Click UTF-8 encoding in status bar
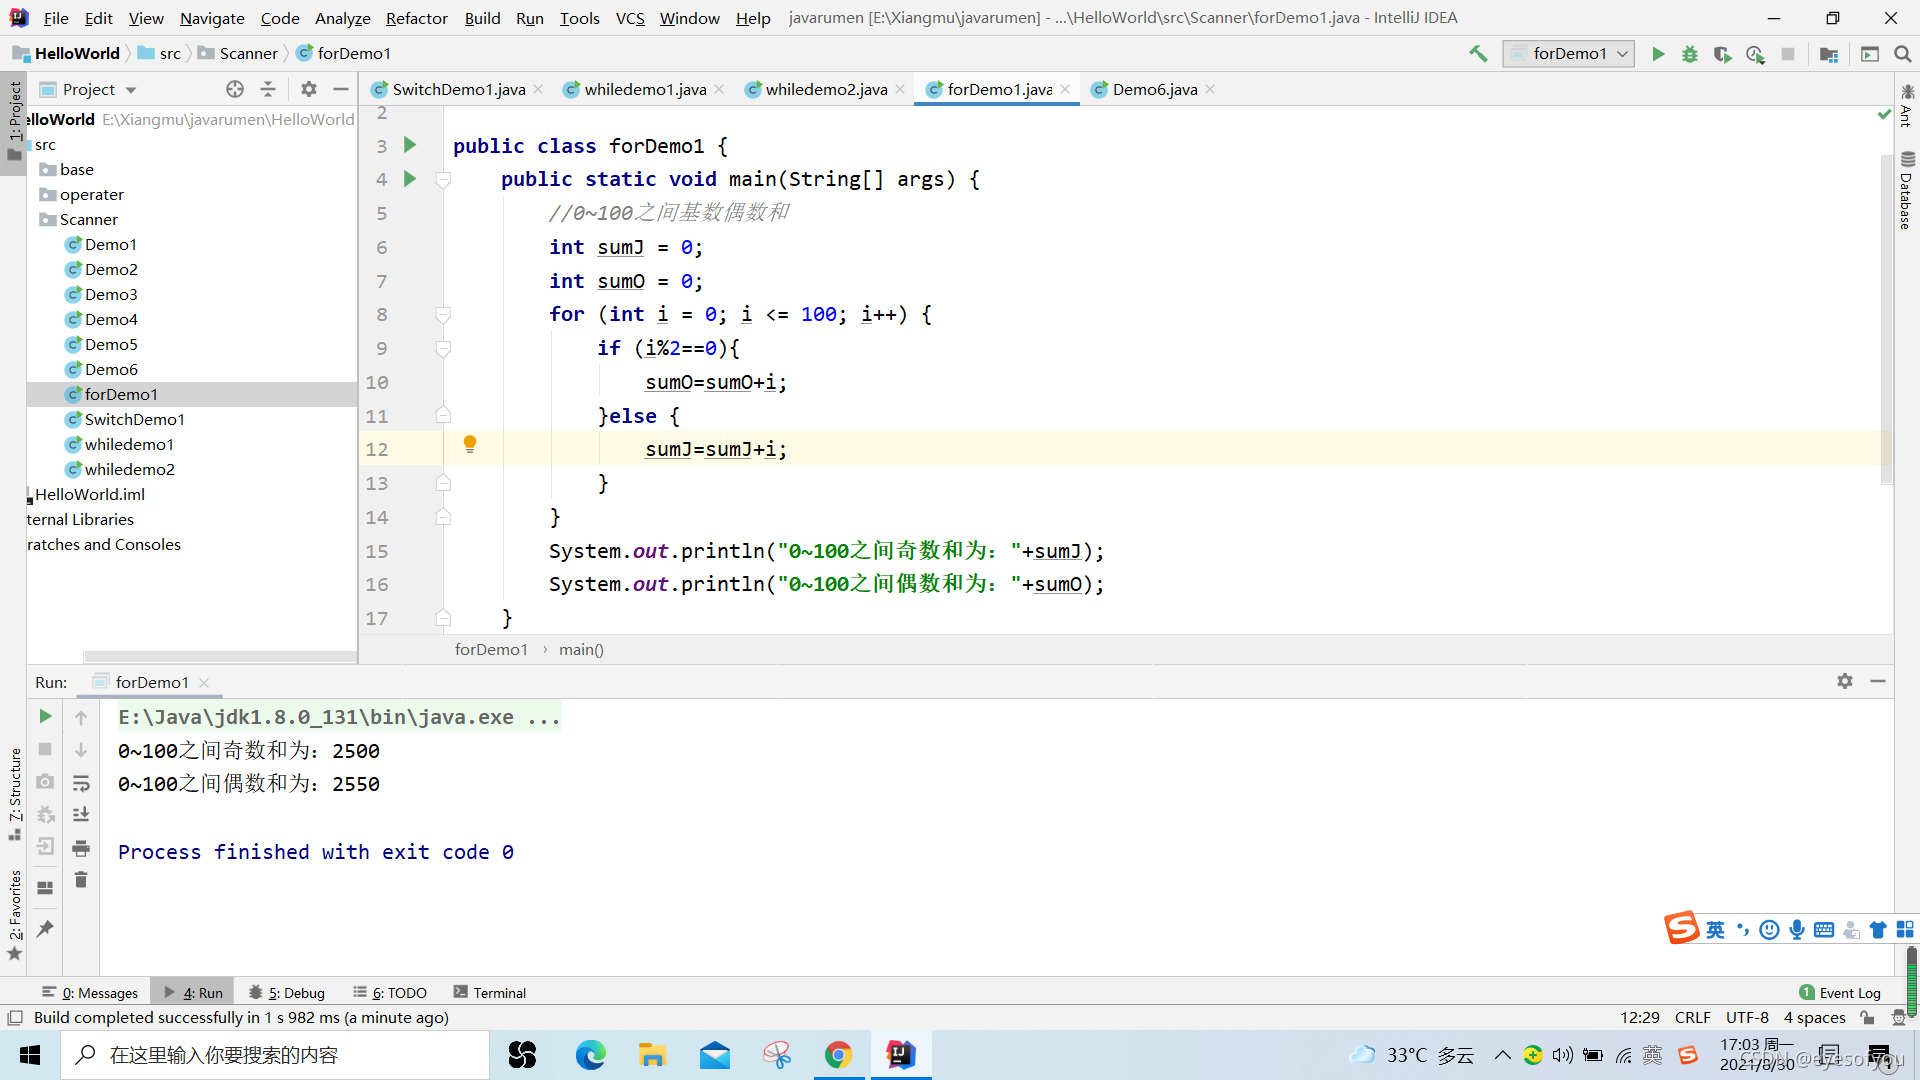Screen dimensions: 1920x1080 [1747, 1017]
